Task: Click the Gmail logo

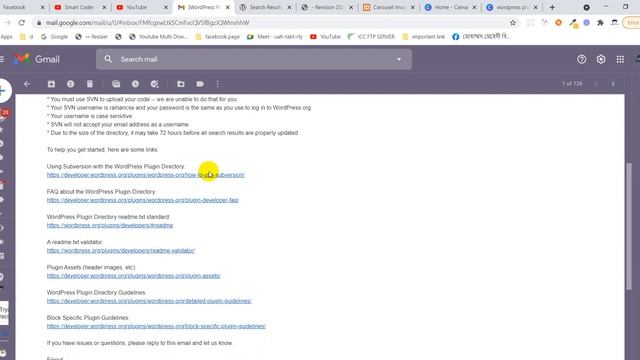Action: (36, 59)
